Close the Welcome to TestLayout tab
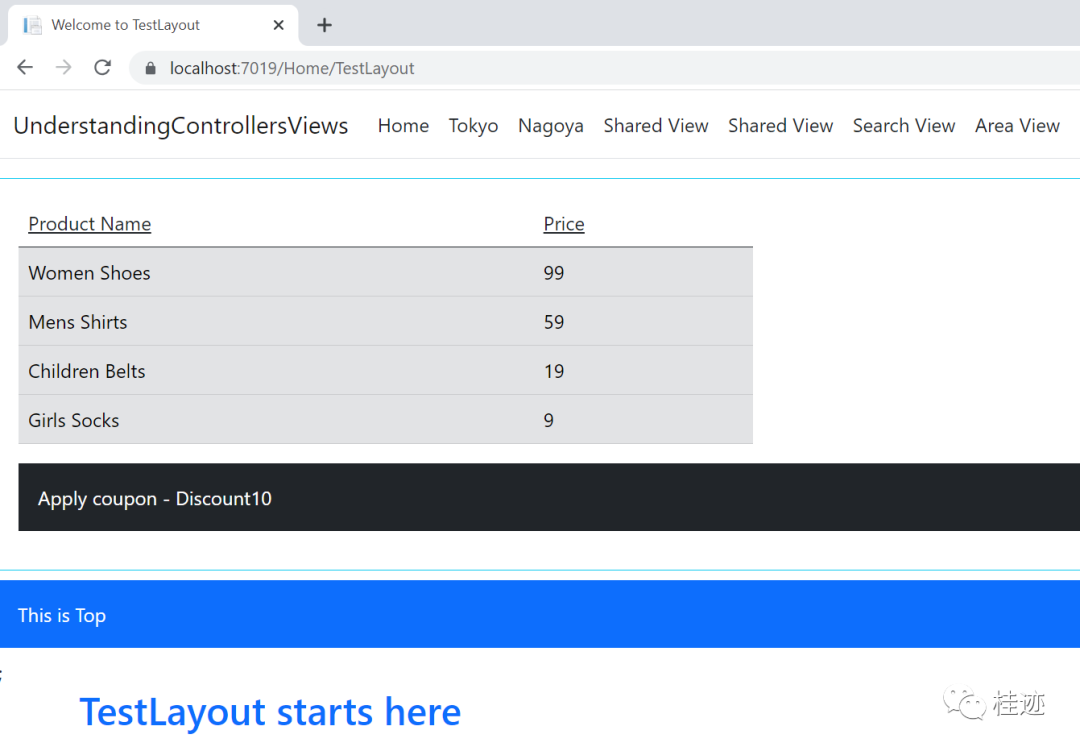 [x=278, y=25]
